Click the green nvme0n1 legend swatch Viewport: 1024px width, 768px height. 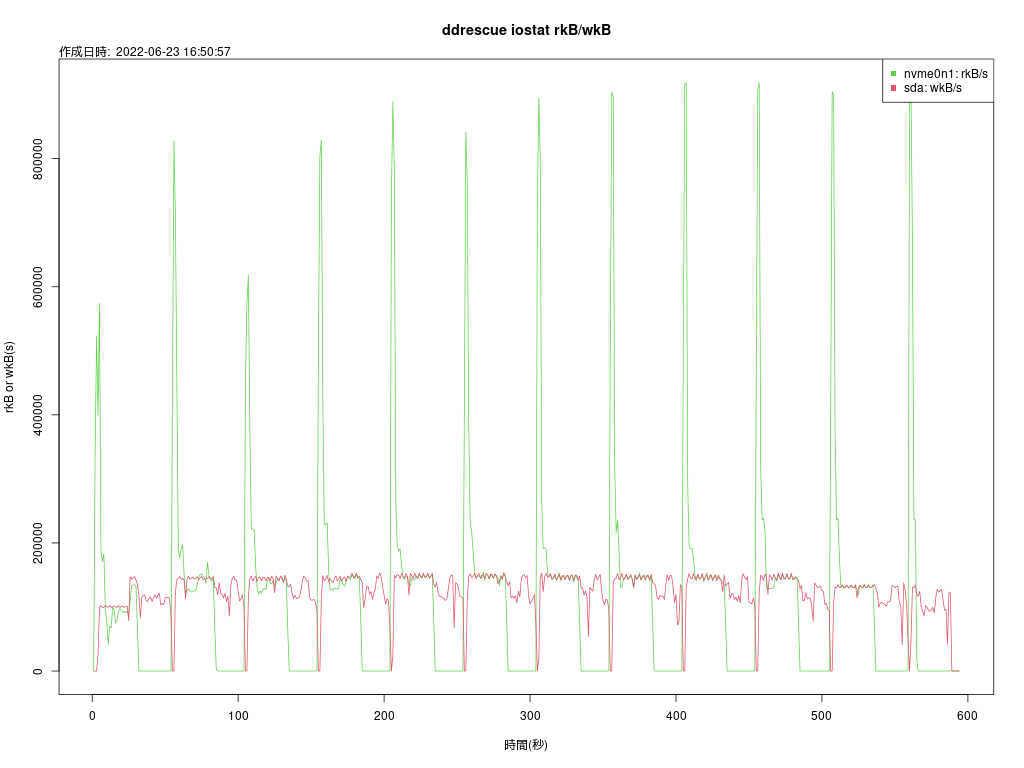coord(893,74)
